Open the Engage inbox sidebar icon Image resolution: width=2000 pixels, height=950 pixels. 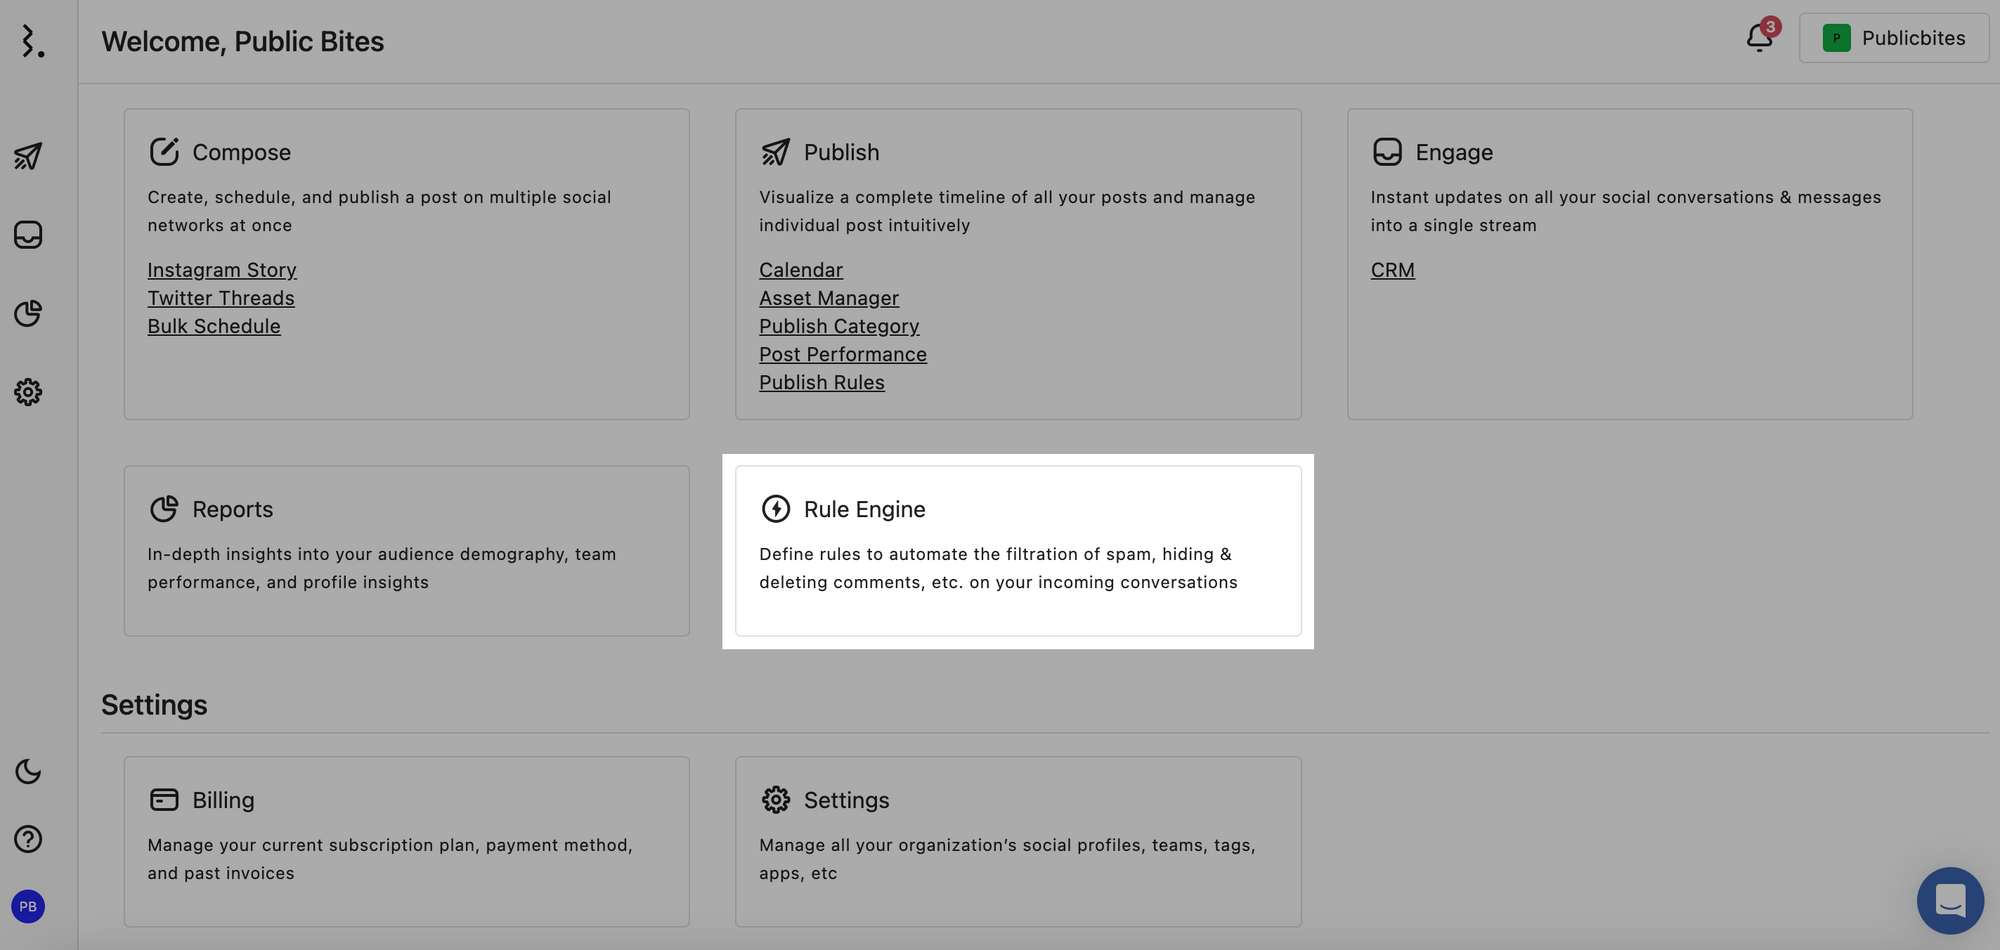28,235
